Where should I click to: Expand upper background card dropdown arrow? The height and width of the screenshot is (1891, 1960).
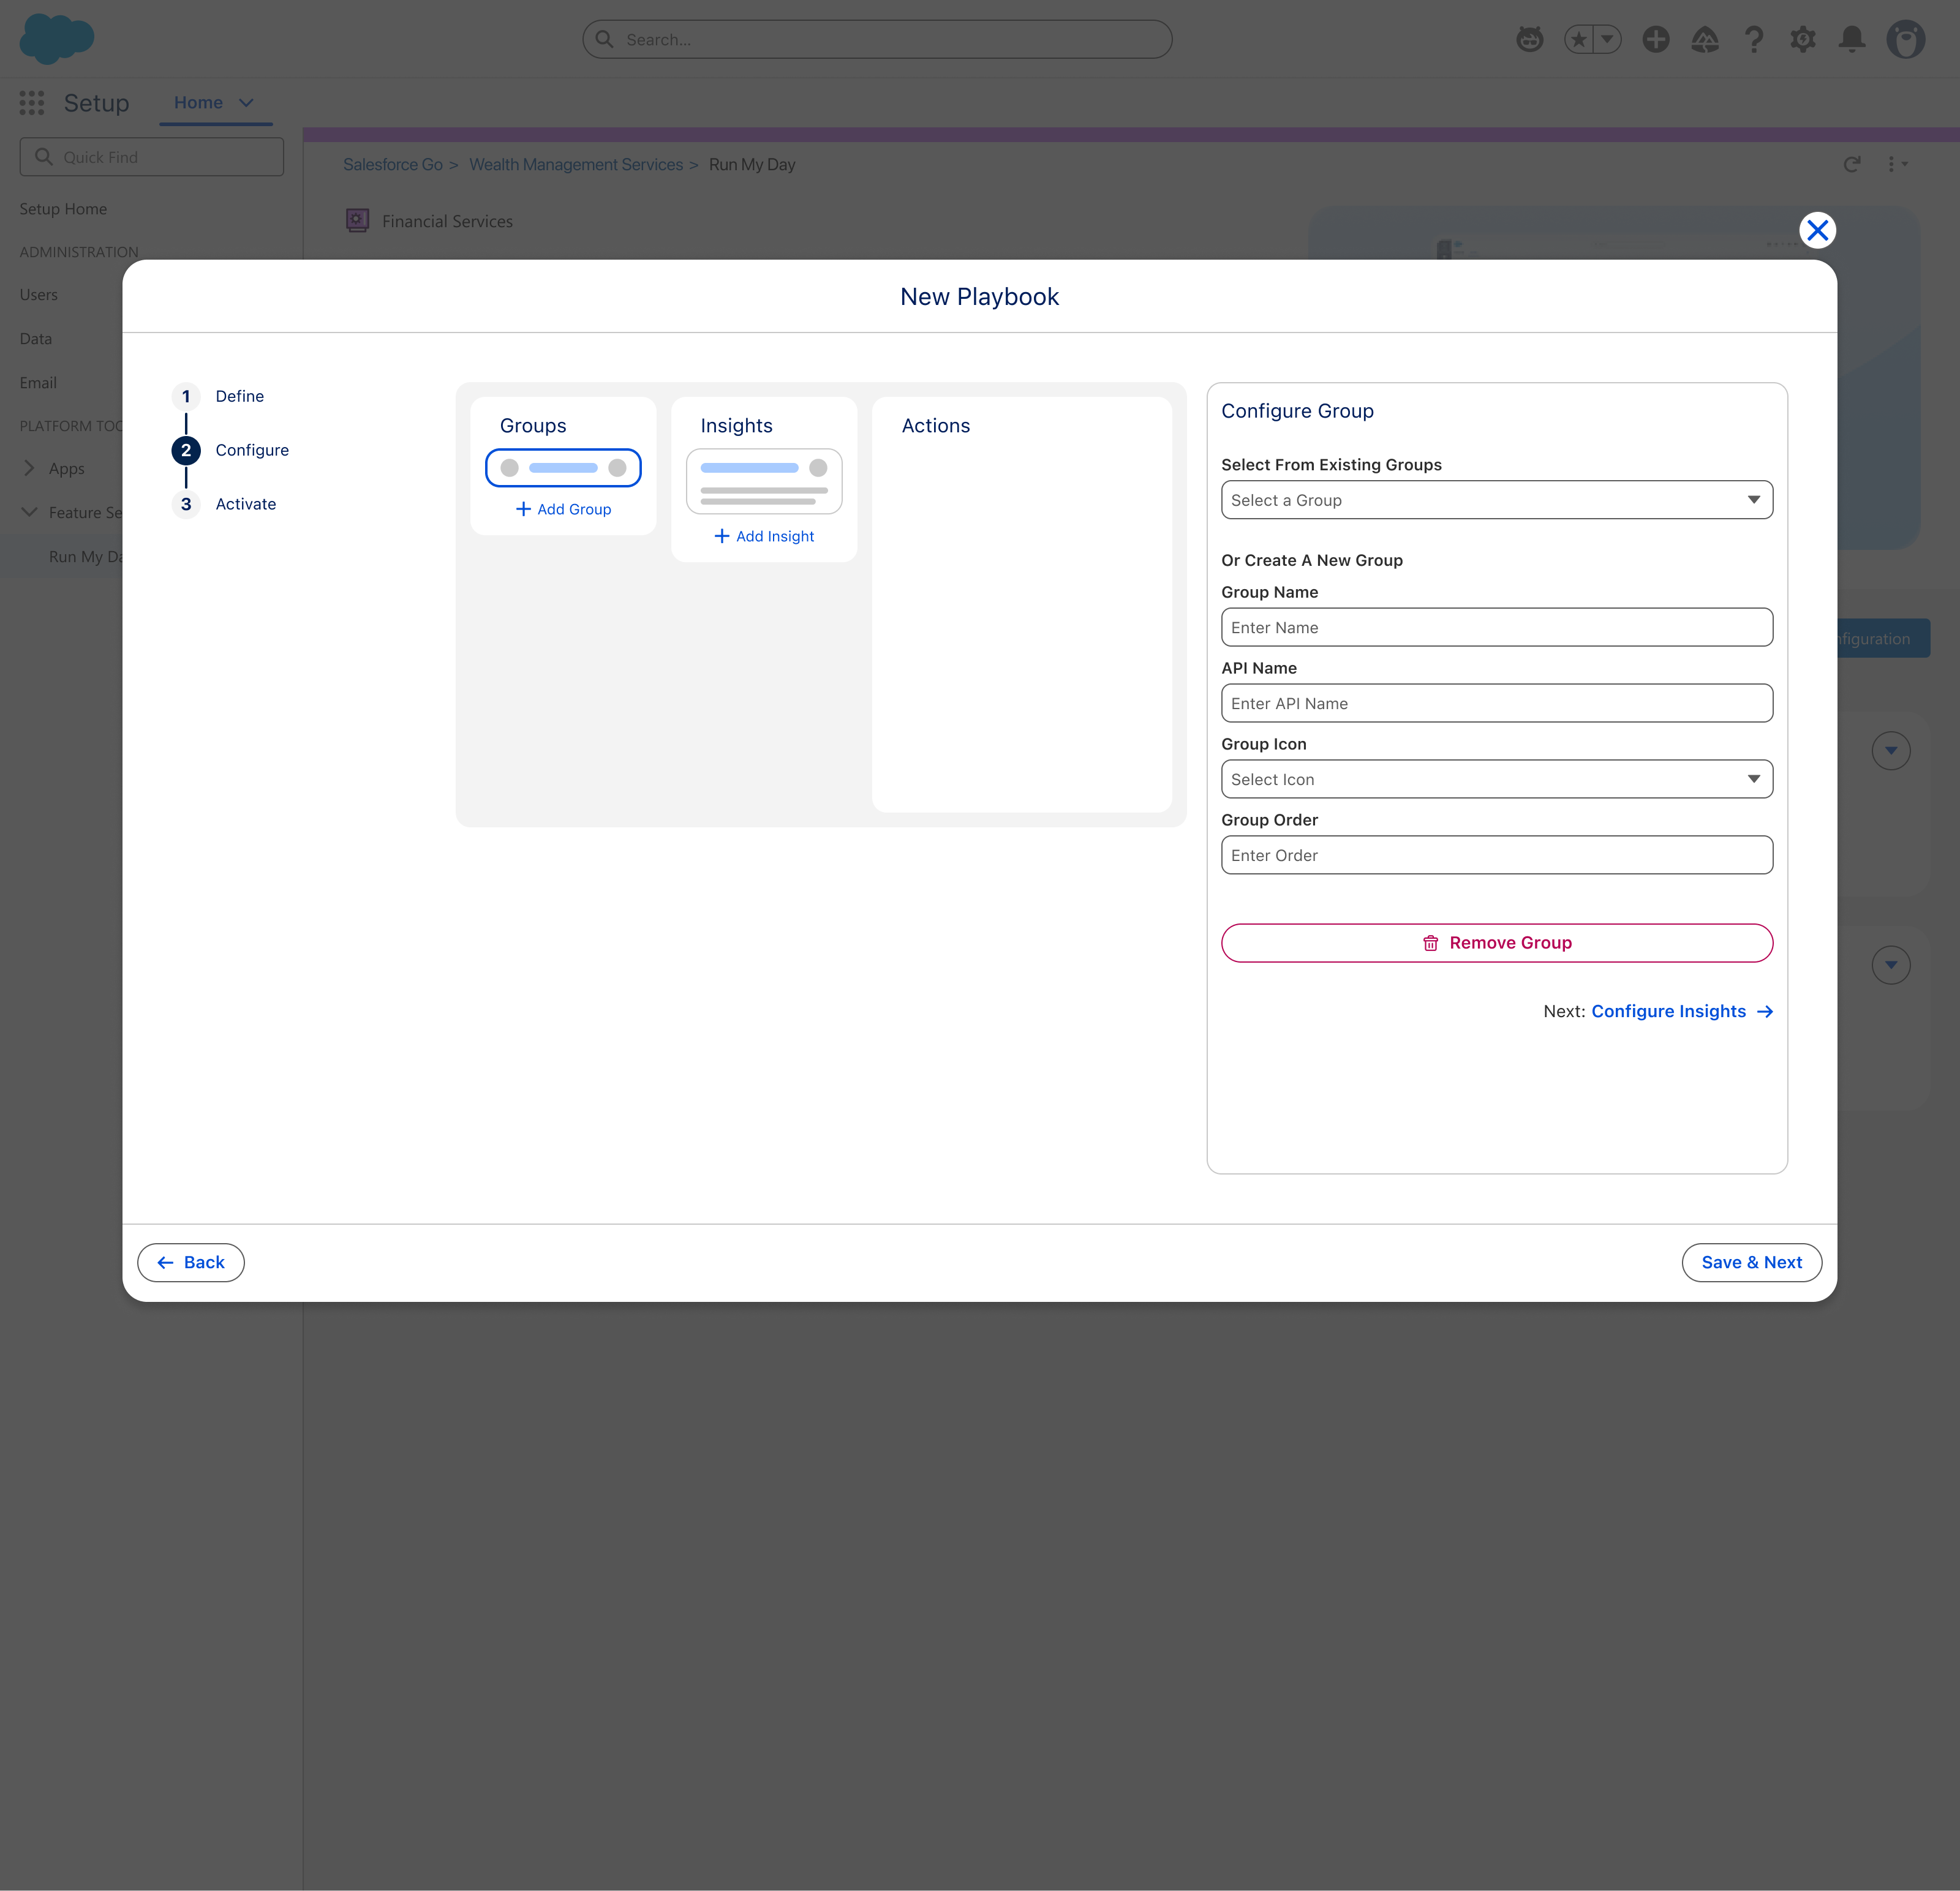pyautogui.click(x=1890, y=750)
